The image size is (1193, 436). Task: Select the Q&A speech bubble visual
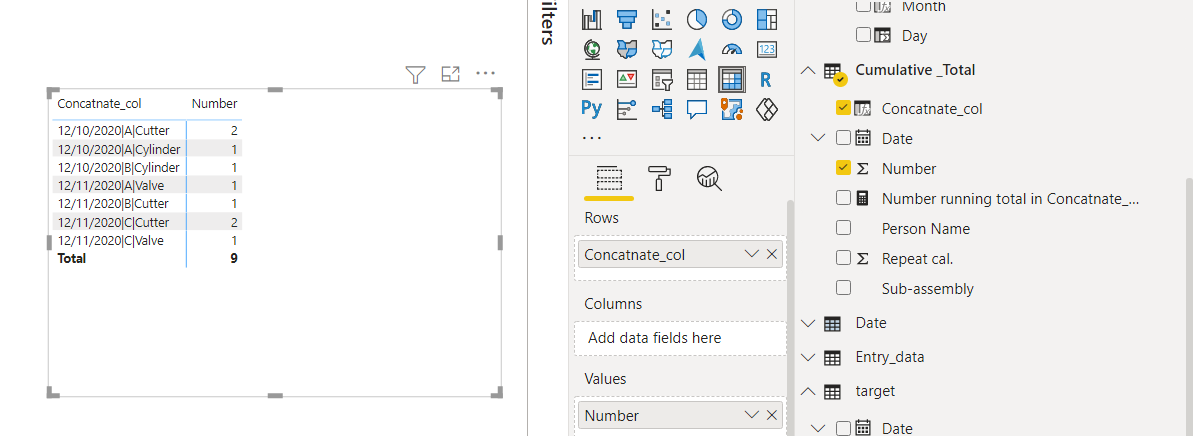[x=697, y=109]
